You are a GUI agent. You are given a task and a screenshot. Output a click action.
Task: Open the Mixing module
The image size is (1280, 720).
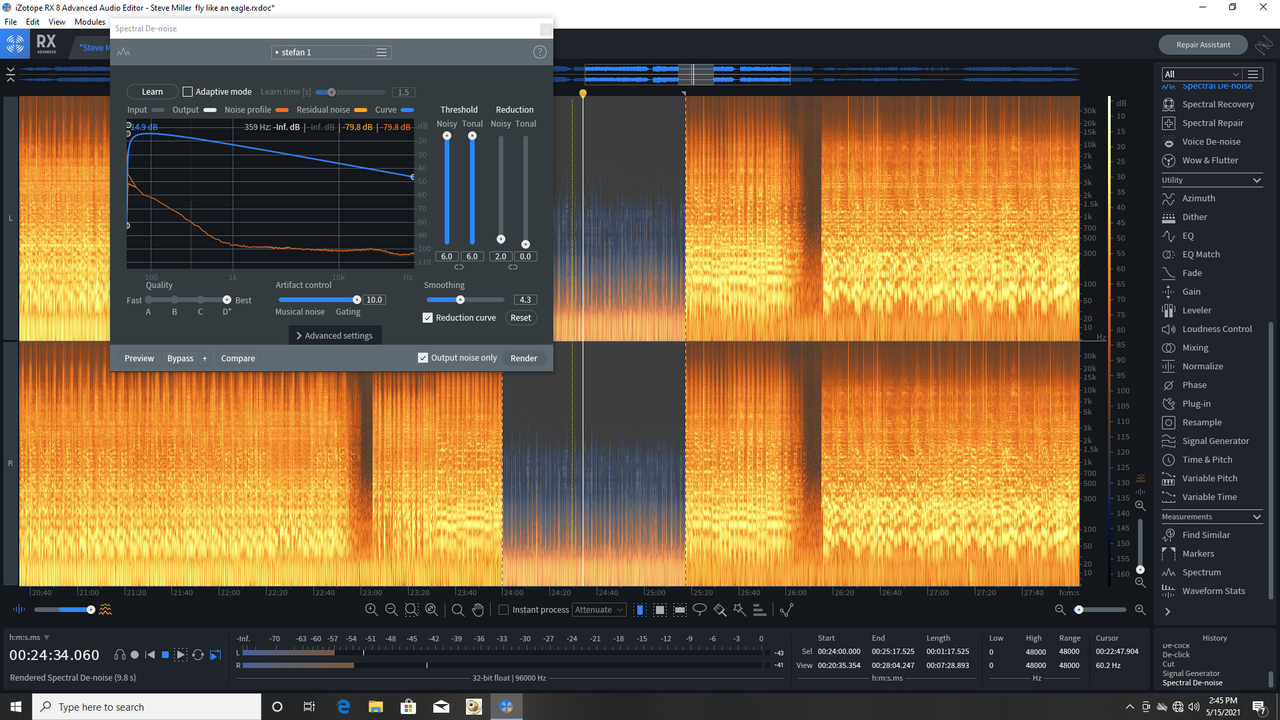point(1185,348)
